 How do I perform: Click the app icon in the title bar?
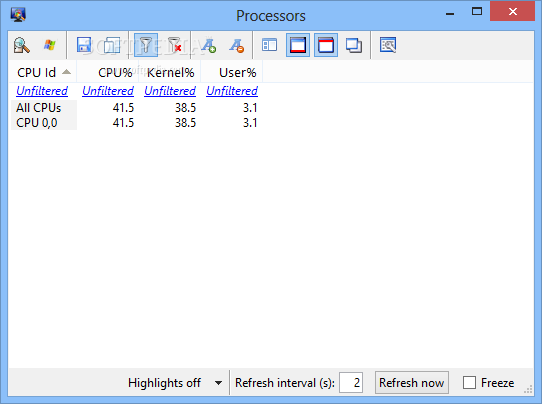coord(18,15)
